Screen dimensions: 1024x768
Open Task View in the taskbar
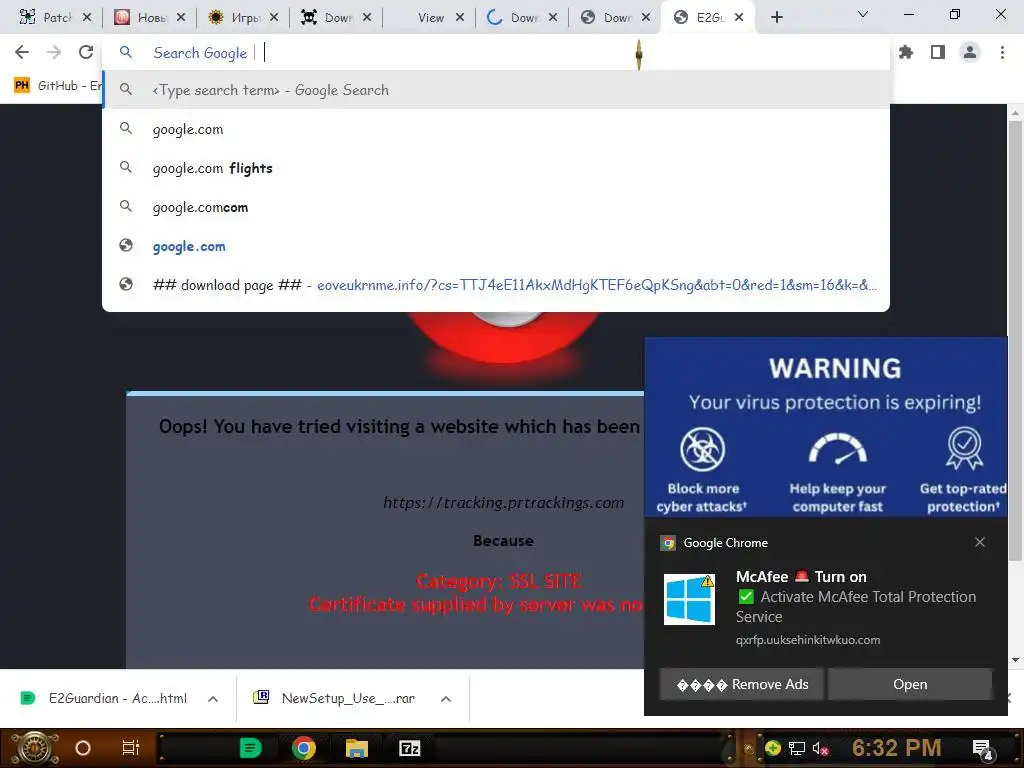131,748
